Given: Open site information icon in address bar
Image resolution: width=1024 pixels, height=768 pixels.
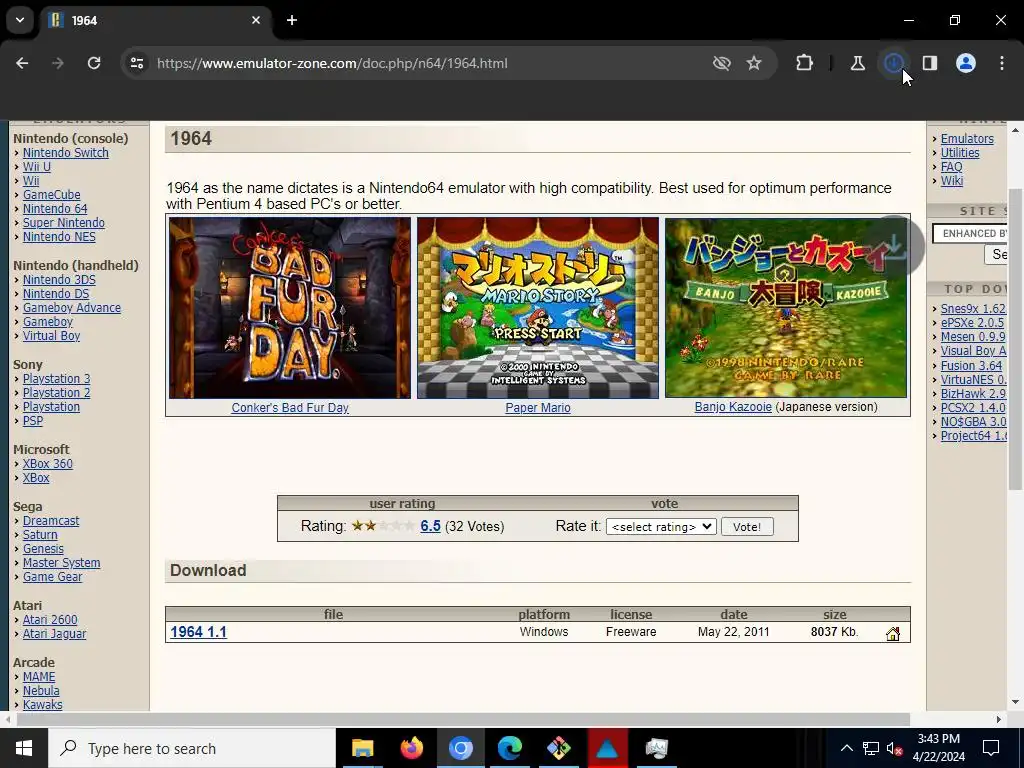Looking at the screenshot, I should (136, 63).
